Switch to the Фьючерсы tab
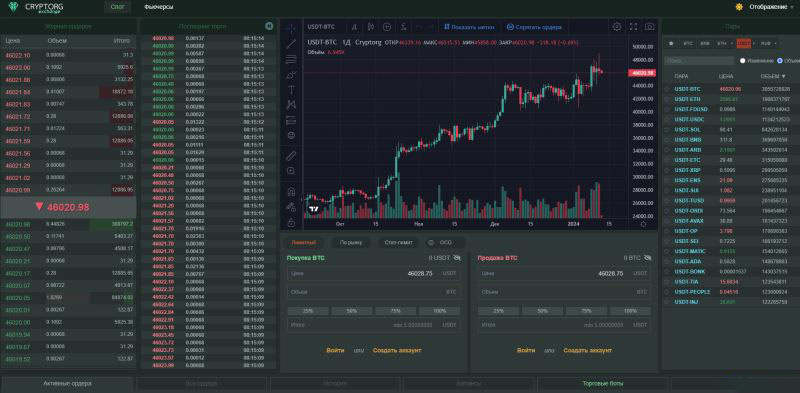The width and height of the screenshot is (800, 393). 158,7
